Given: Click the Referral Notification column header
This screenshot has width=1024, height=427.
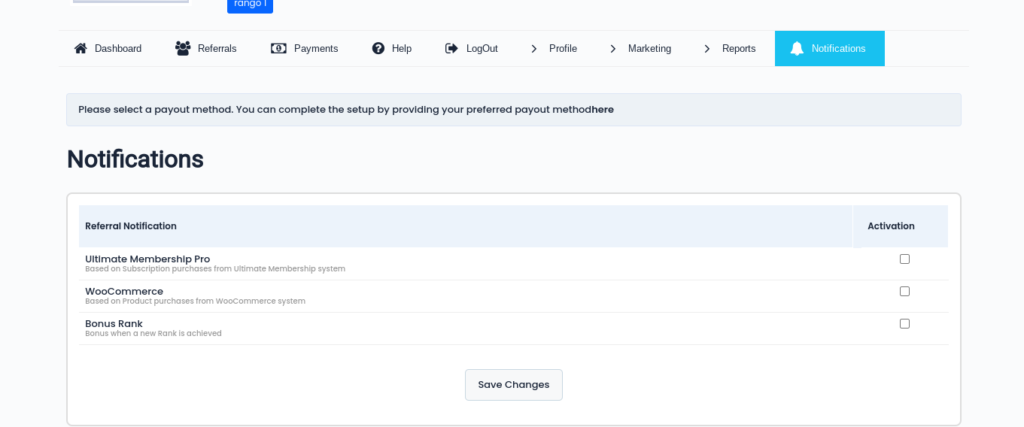Looking at the screenshot, I should tap(131, 226).
